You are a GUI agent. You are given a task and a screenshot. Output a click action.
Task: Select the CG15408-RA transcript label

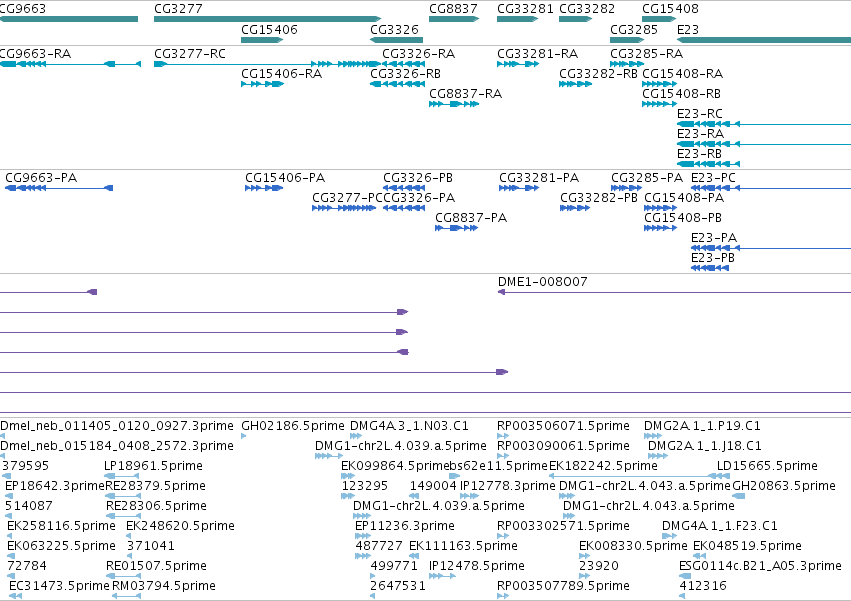pos(683,74)
